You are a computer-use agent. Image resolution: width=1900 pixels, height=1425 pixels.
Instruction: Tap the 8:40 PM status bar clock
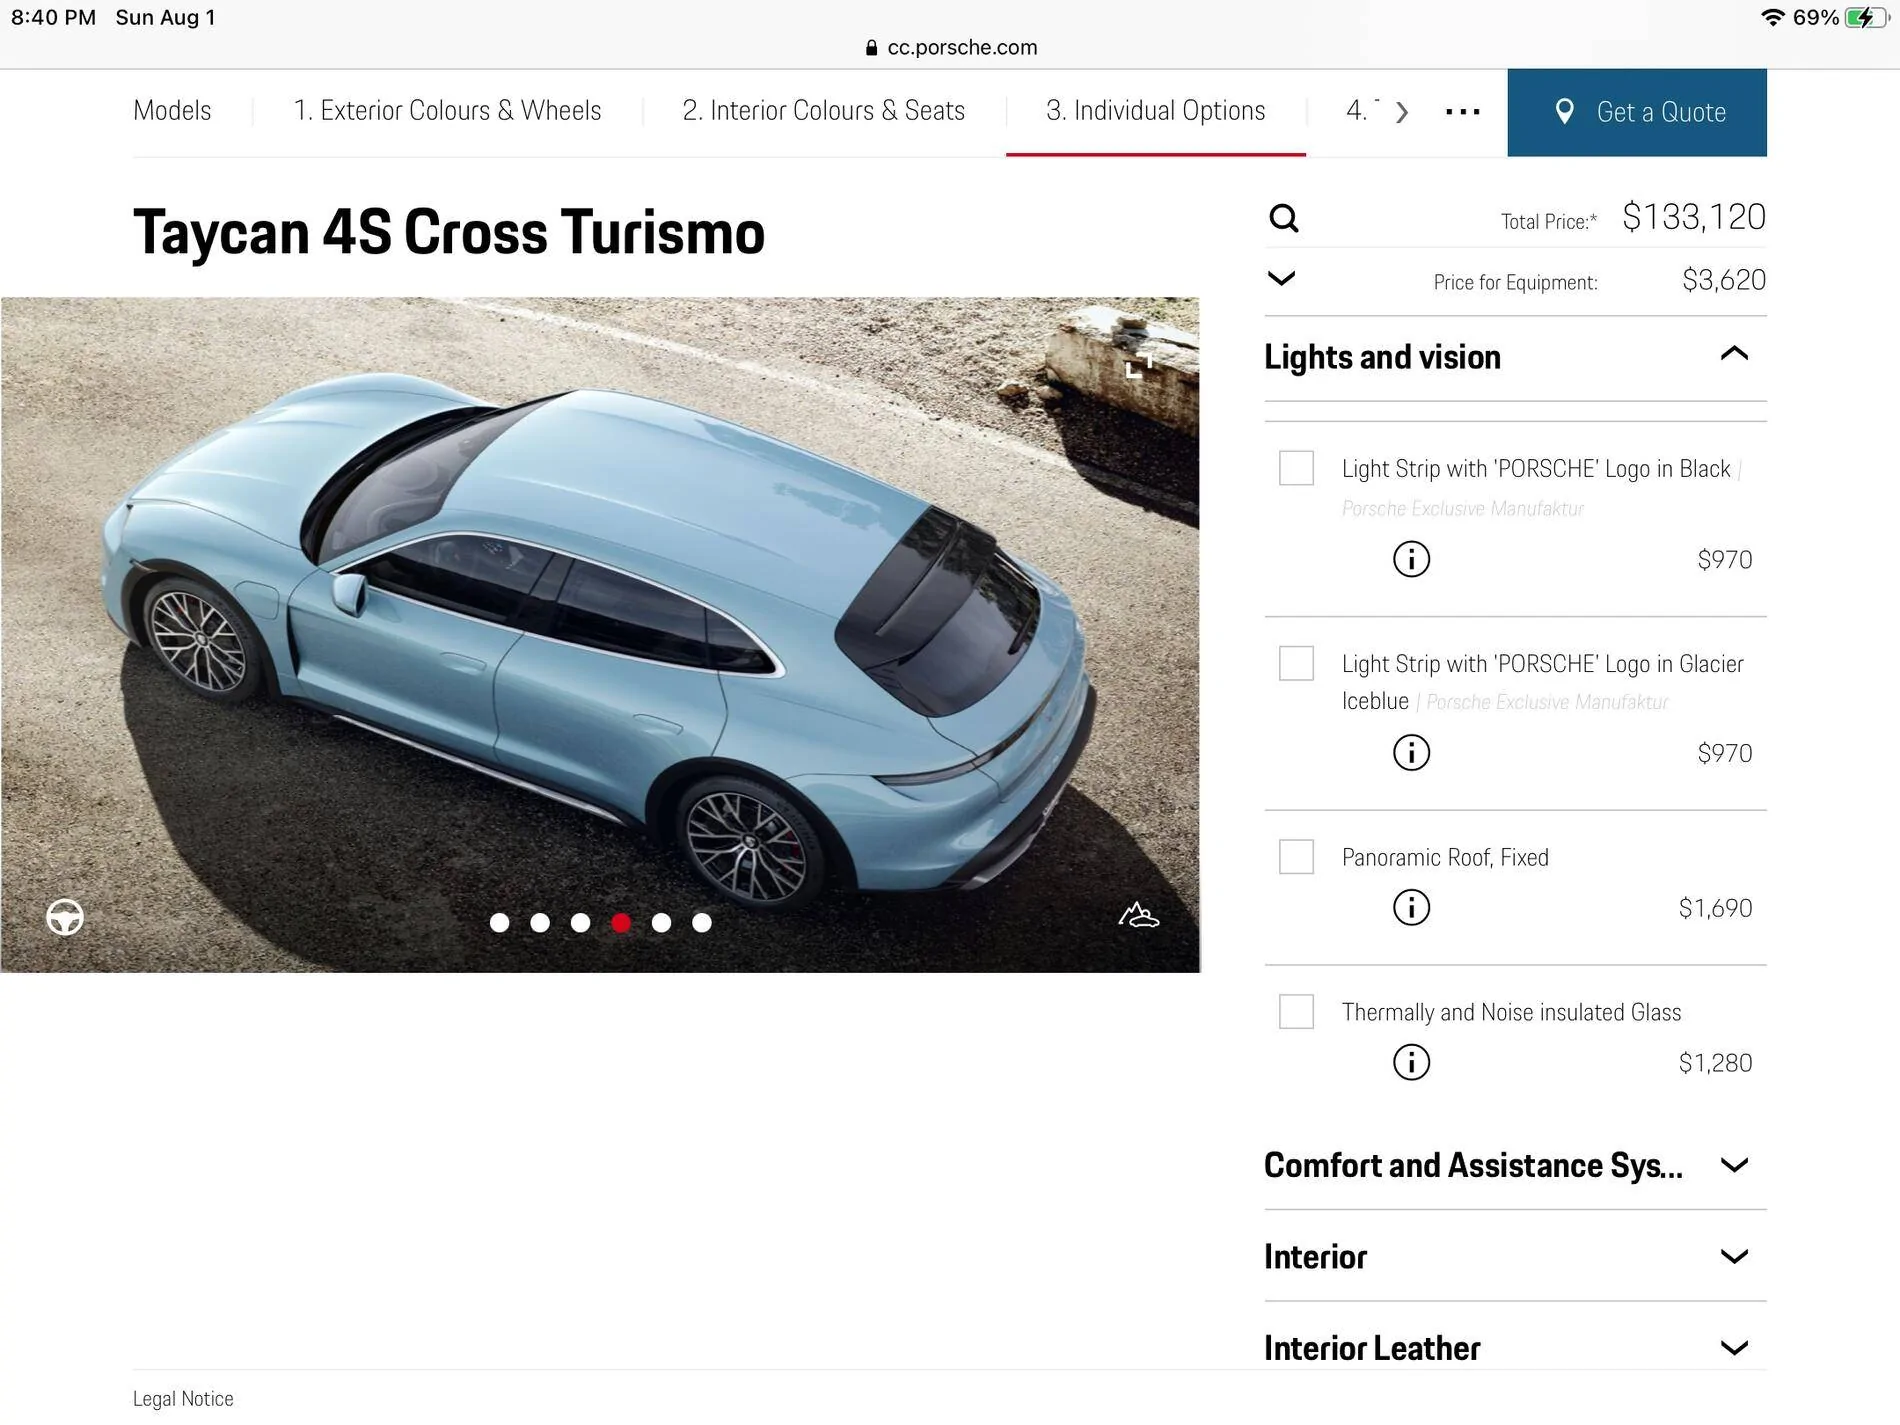click(x=53, y=17)
